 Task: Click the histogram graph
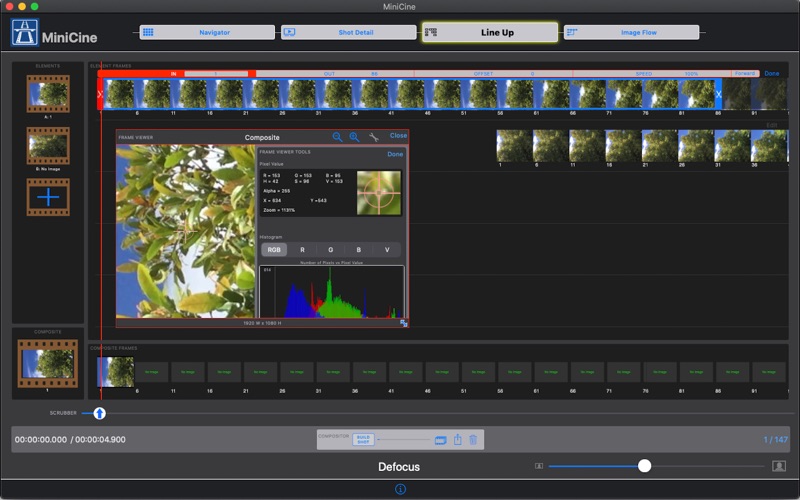pos(332,292)
